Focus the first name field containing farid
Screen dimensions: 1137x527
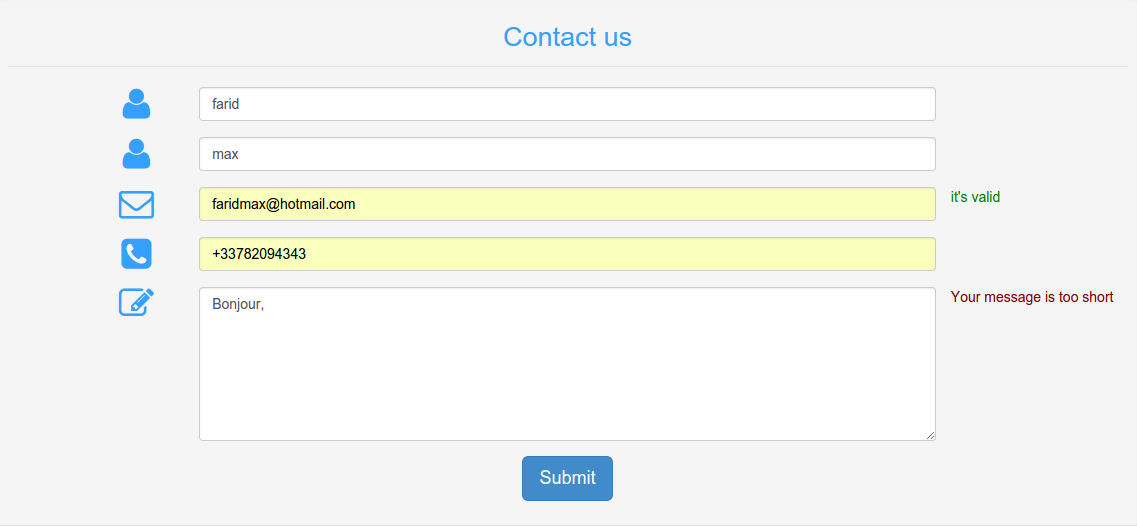coord(567,104)
